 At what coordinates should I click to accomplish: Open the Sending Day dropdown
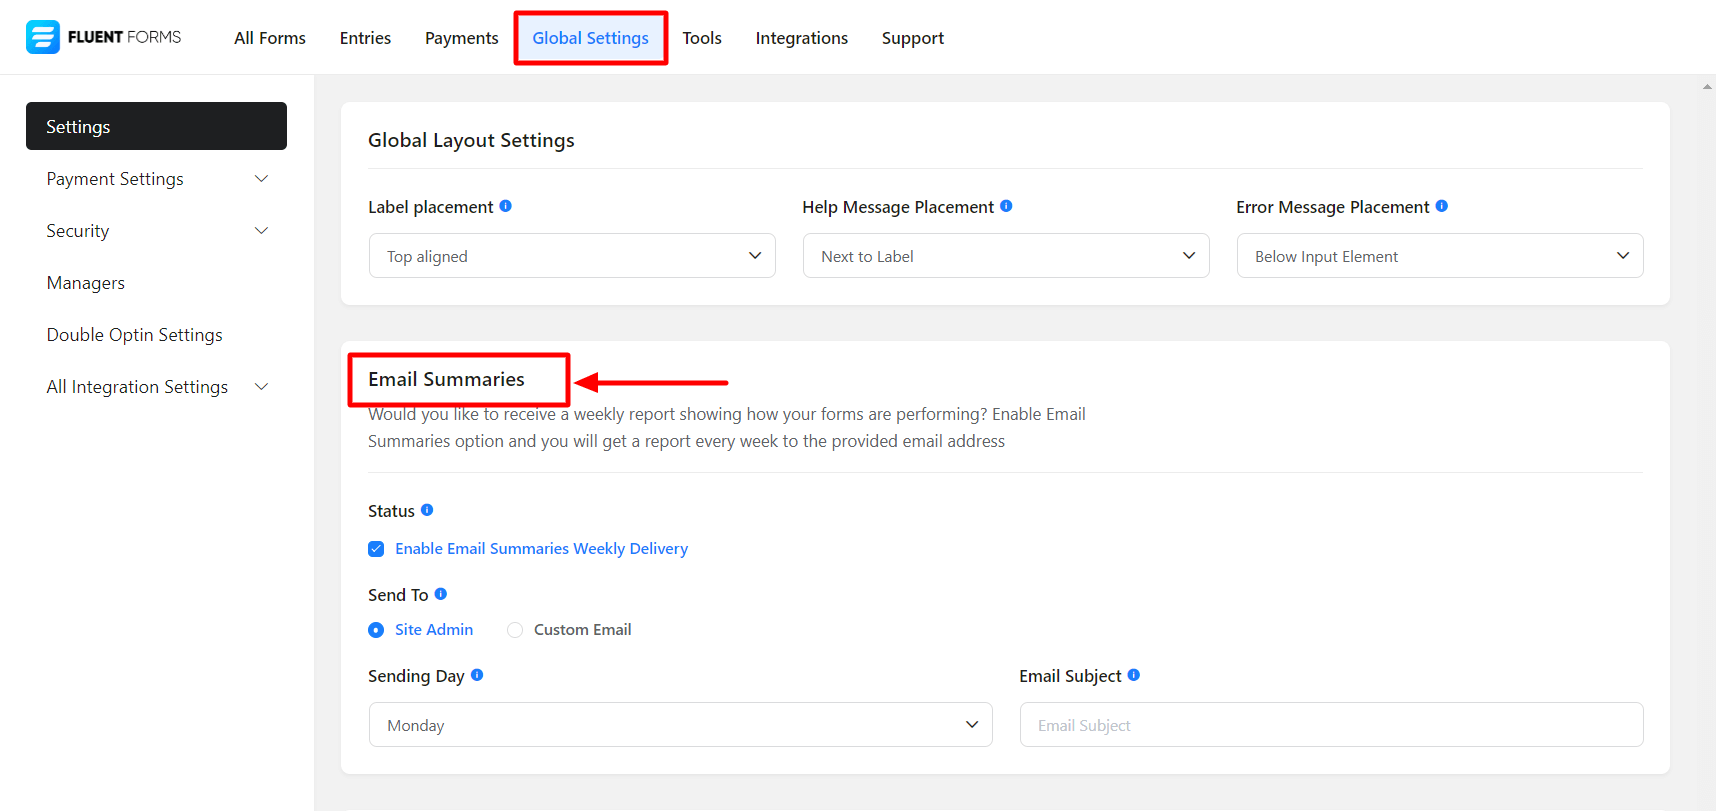tap(680, 725)
